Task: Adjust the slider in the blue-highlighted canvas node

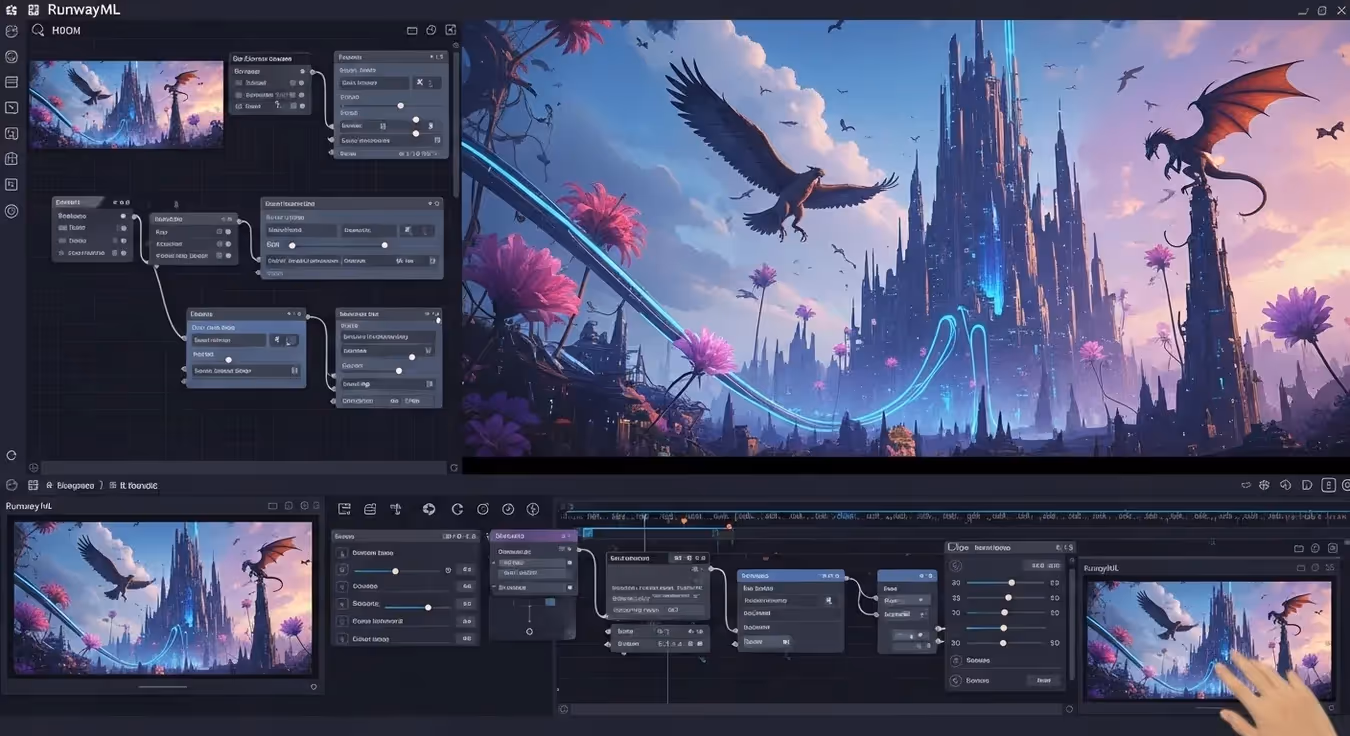Action: tap(229, 359)
